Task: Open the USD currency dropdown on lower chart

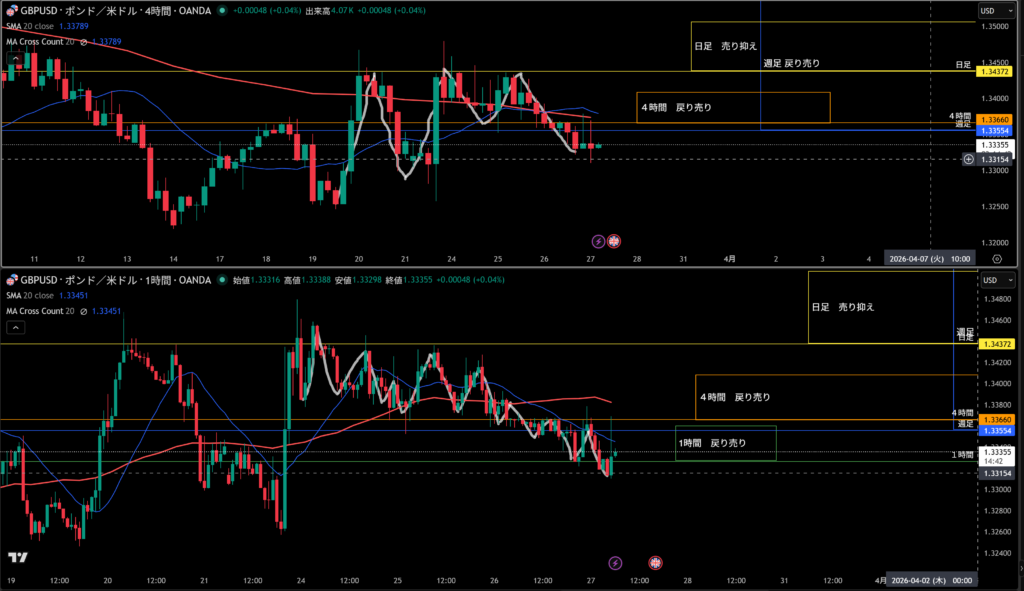Action: [x=996, y=279]
